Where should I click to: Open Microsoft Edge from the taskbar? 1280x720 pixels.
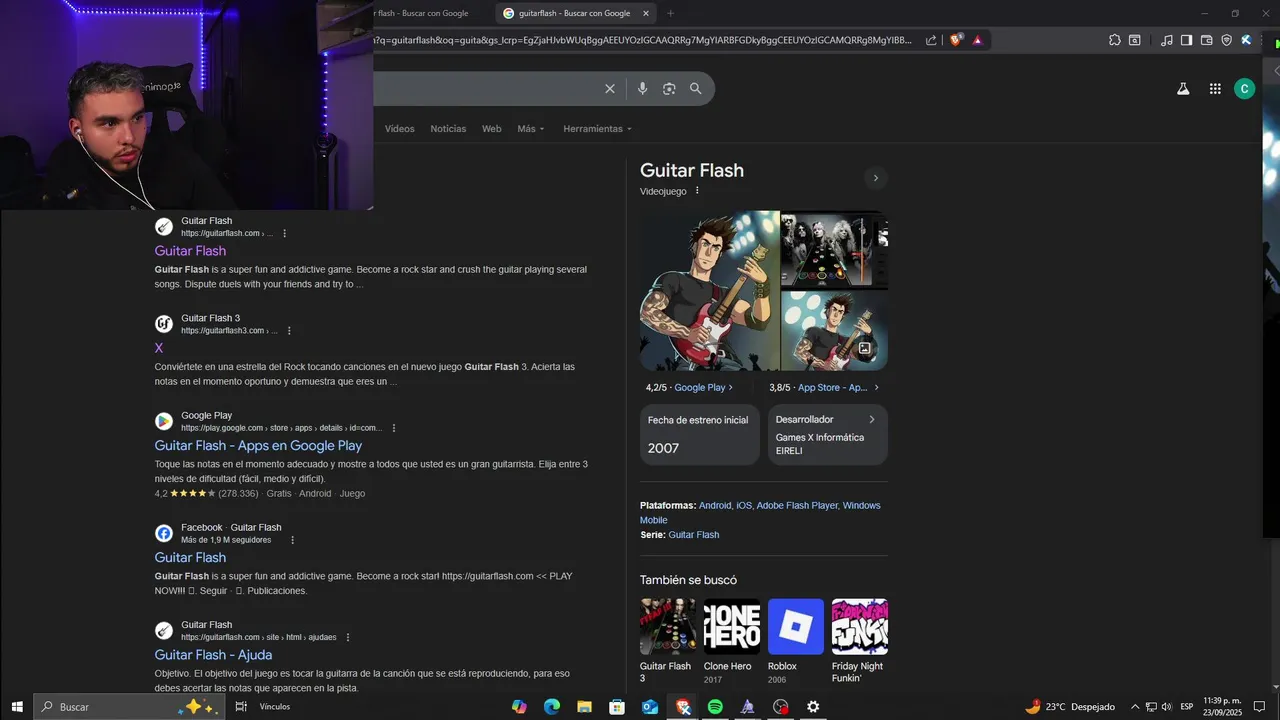(x=552, y=707)
